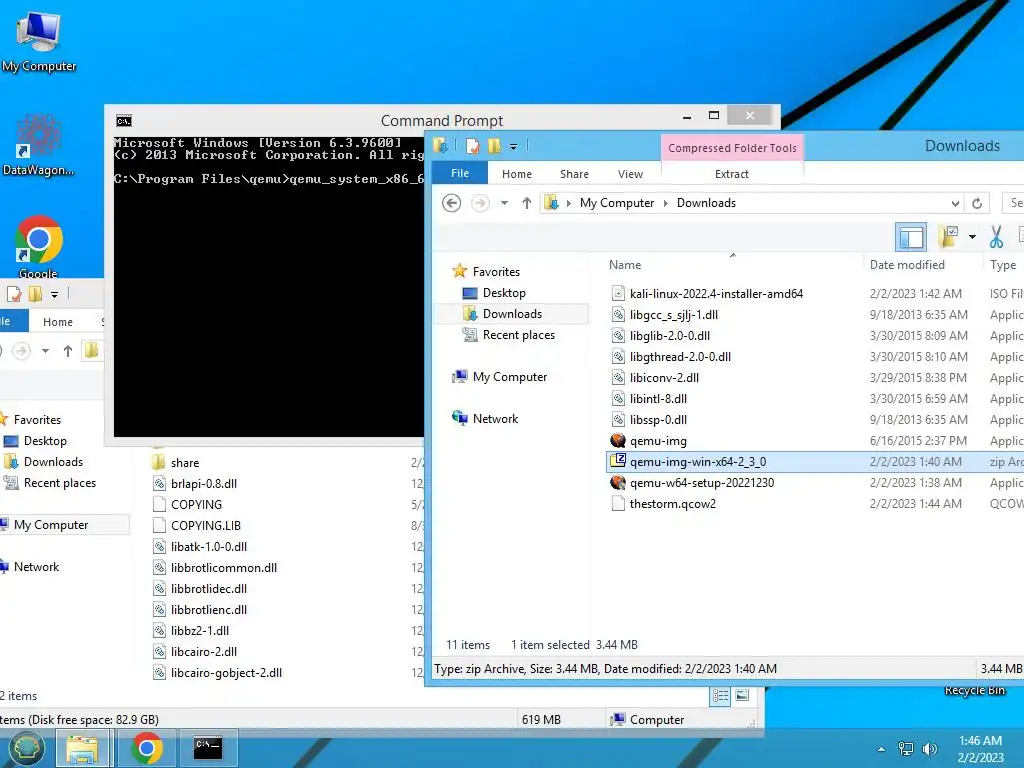The height and width of the screenshot is (768, 1024).
Task: Toggle the preview pane icon in Downloads
Action: (911, 236)
